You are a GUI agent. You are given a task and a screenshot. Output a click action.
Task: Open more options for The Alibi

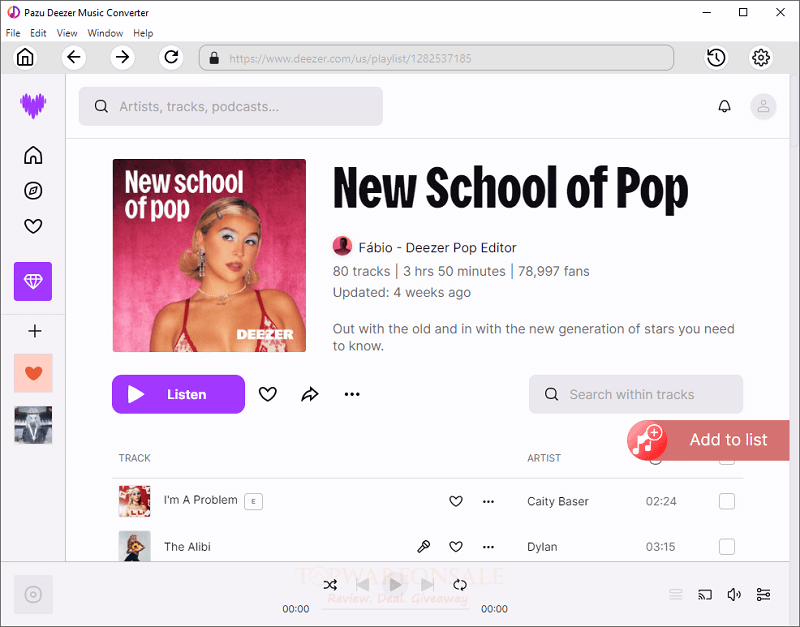coord(488,547)
